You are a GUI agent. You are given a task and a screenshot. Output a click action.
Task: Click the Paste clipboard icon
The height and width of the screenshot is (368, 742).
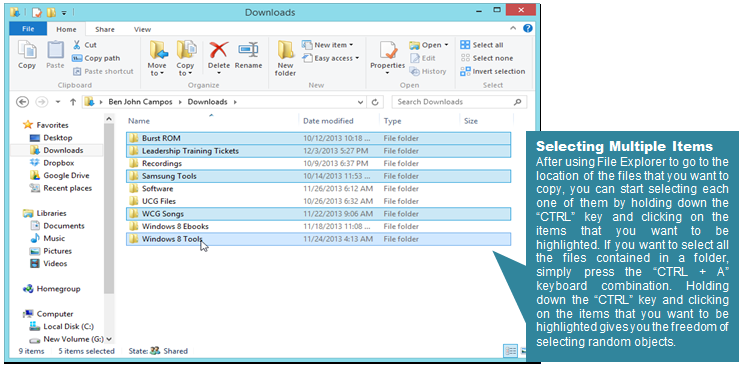pyautogui.click(x=55, y=50)
